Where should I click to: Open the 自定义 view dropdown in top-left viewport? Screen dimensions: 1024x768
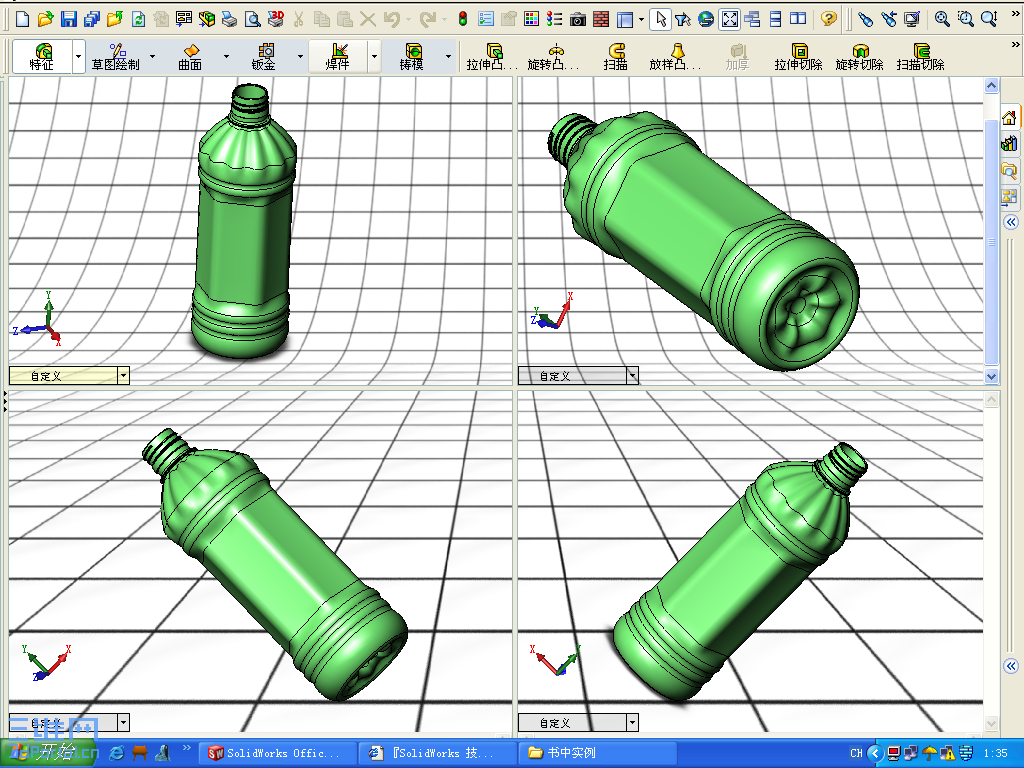tap(123, 375)
